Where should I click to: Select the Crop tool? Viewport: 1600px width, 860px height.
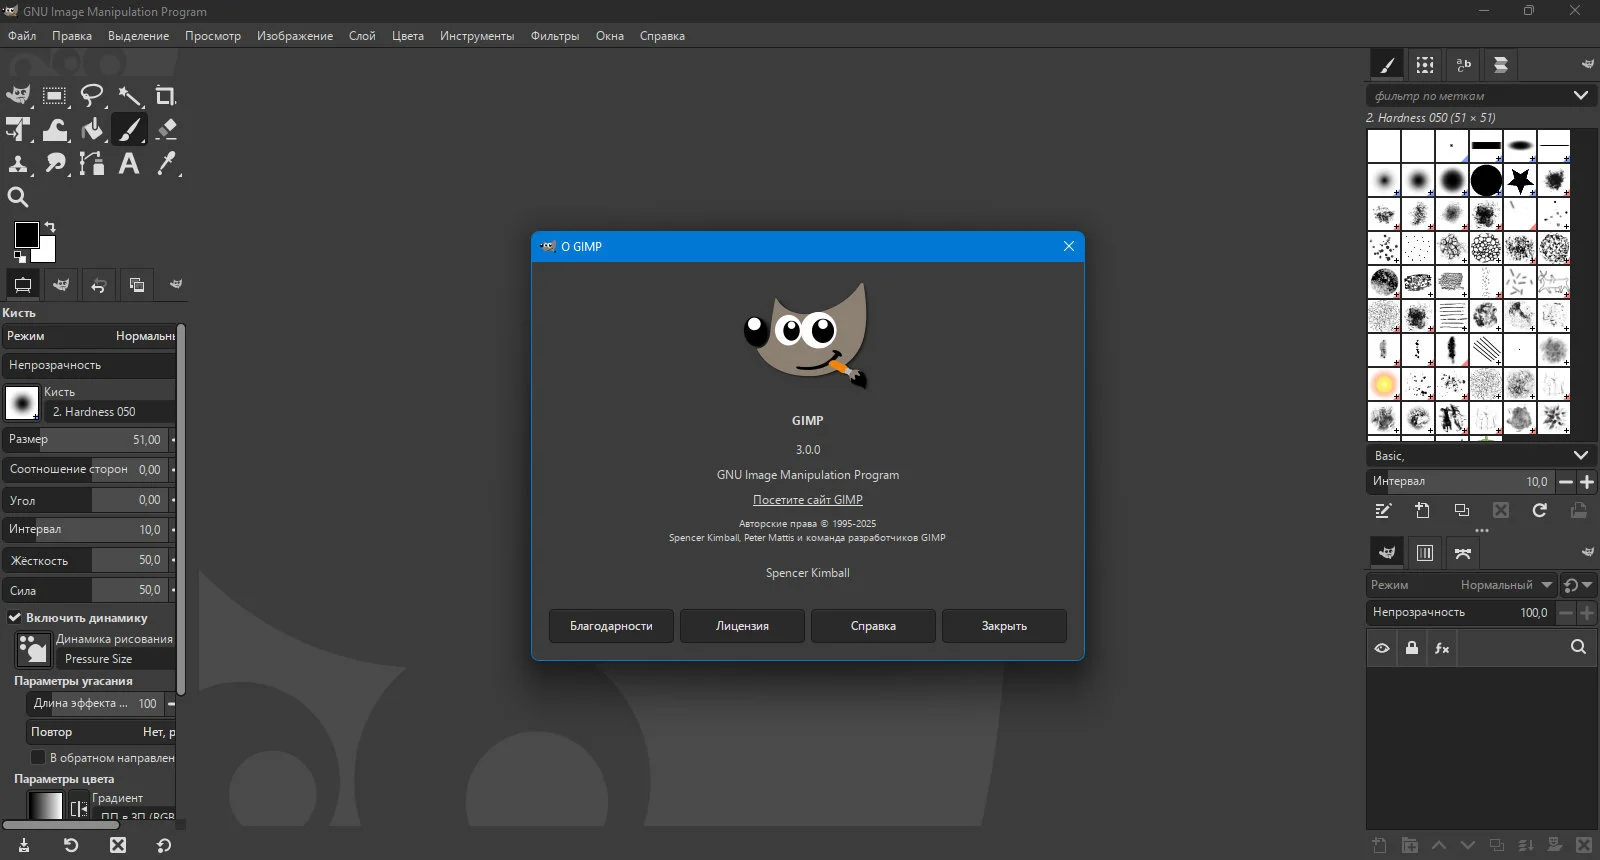pyautogui.click(x=166, y=96)
